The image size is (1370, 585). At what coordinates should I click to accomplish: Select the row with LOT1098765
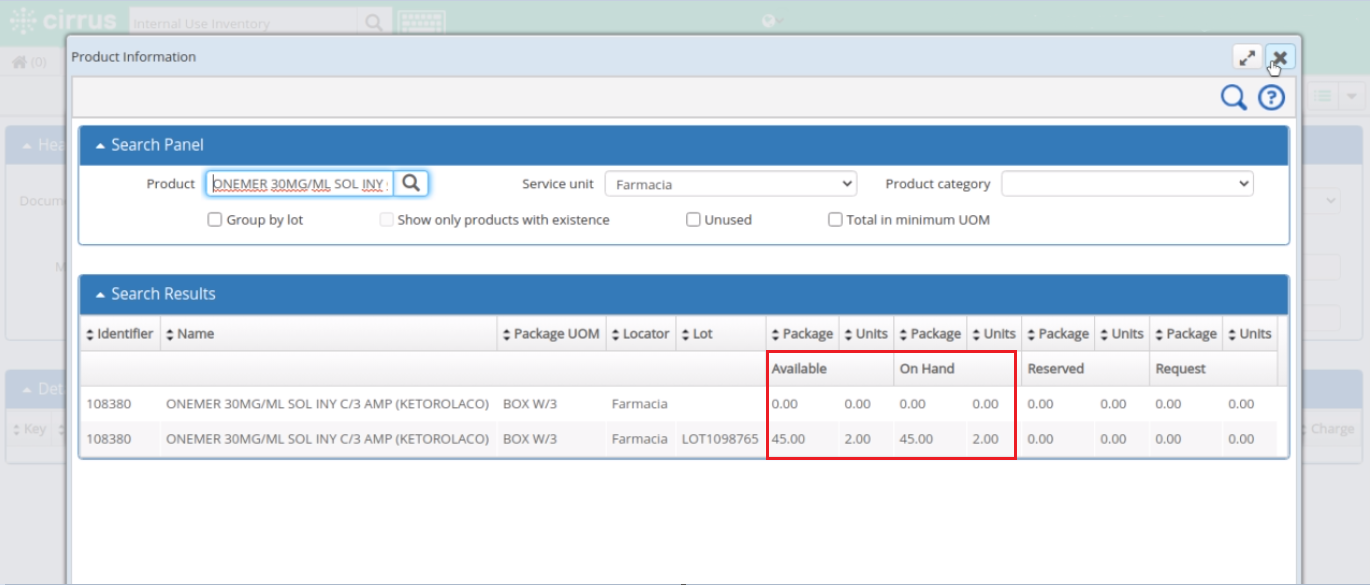400,438
